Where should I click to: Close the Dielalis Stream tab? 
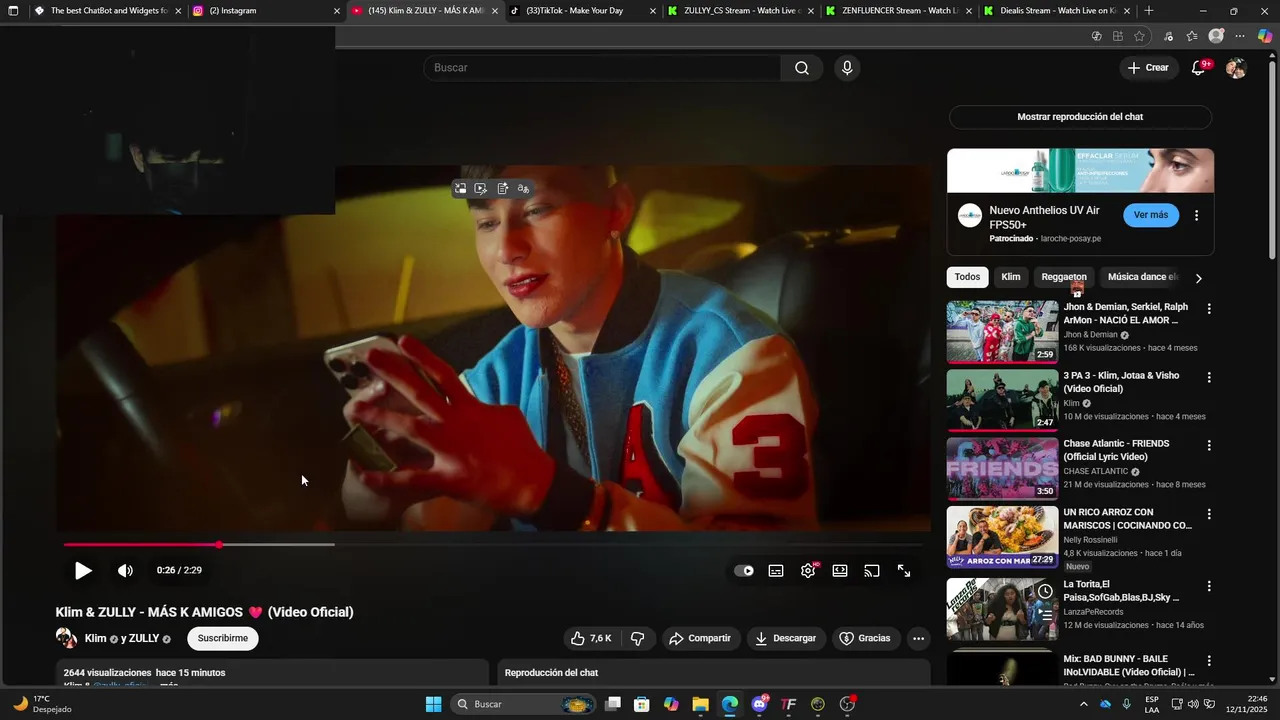(1127, 11)
